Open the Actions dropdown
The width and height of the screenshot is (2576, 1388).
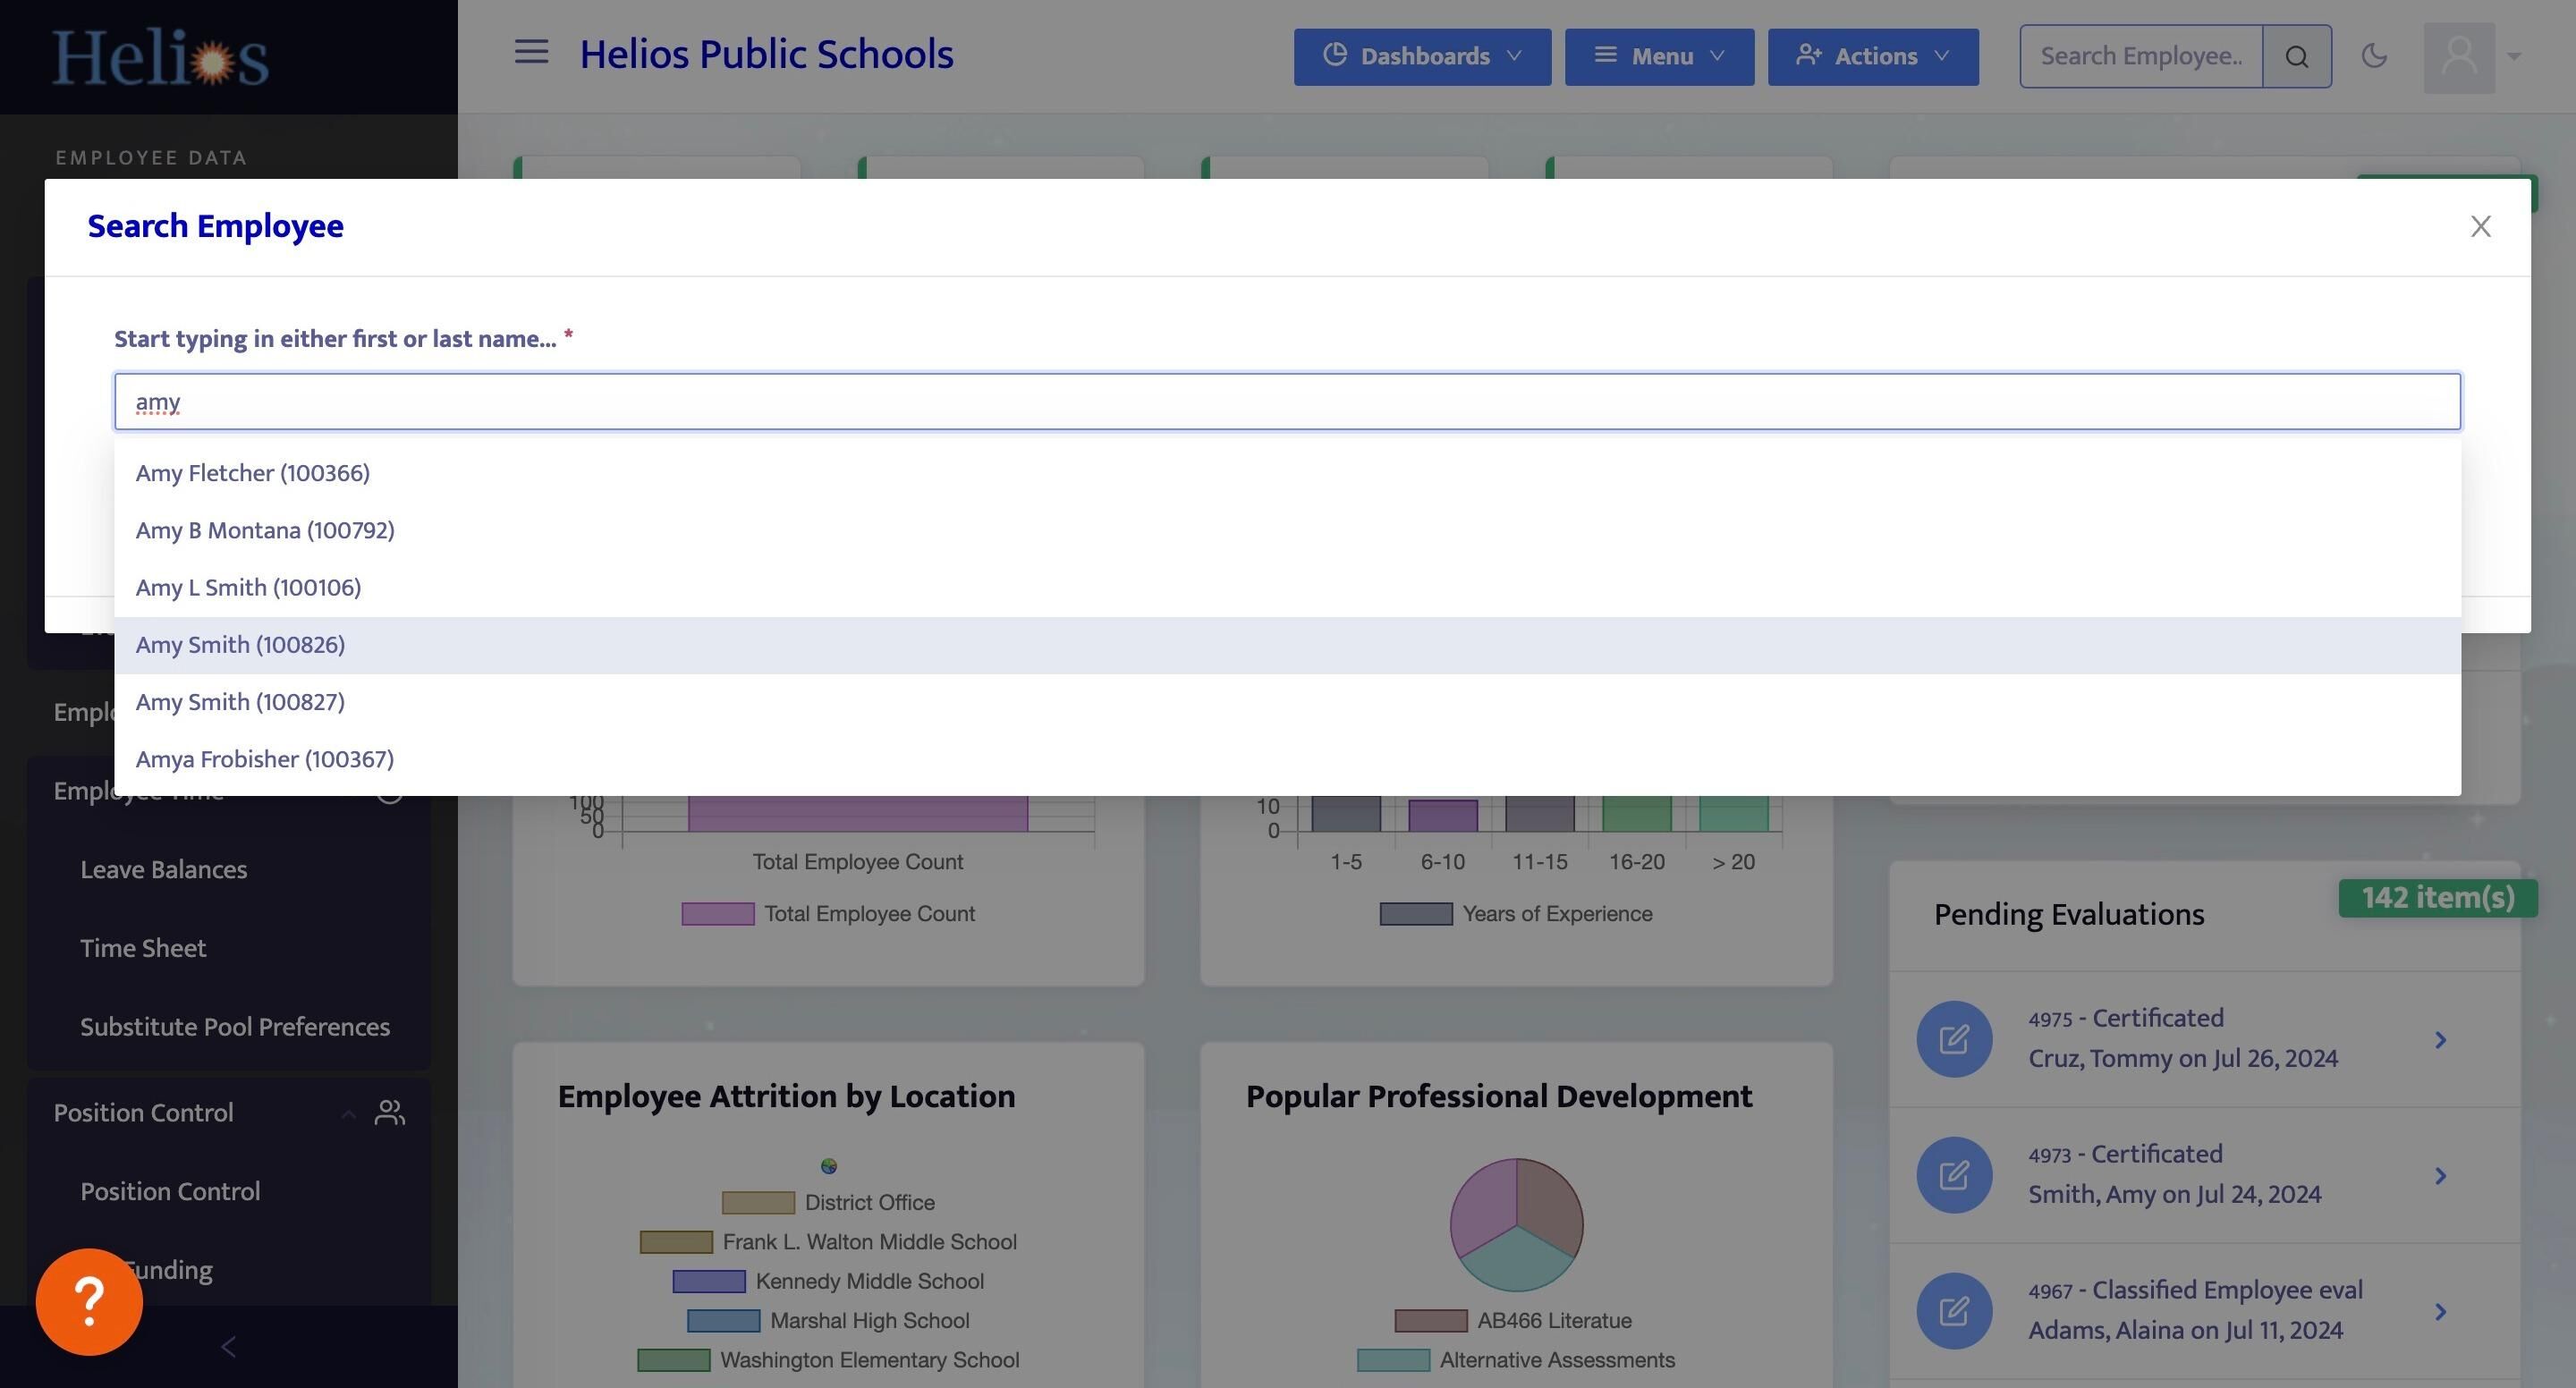(1872, 57)
